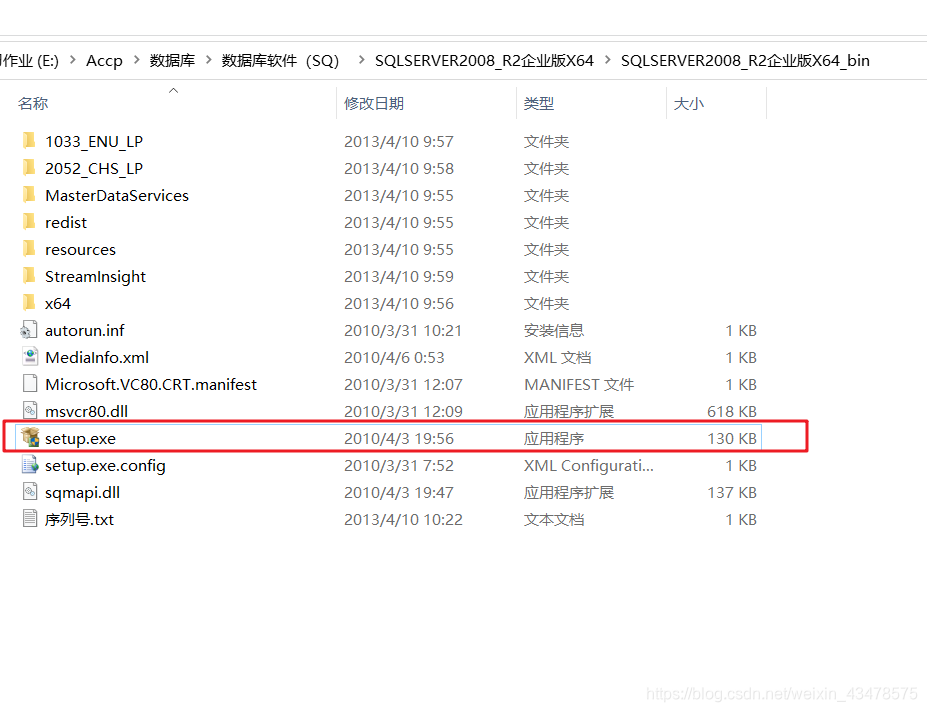The height and width of the screenshot is (712, 927).
Task: Click the sort arrow above 名称 column
Action: coord(173,90)
